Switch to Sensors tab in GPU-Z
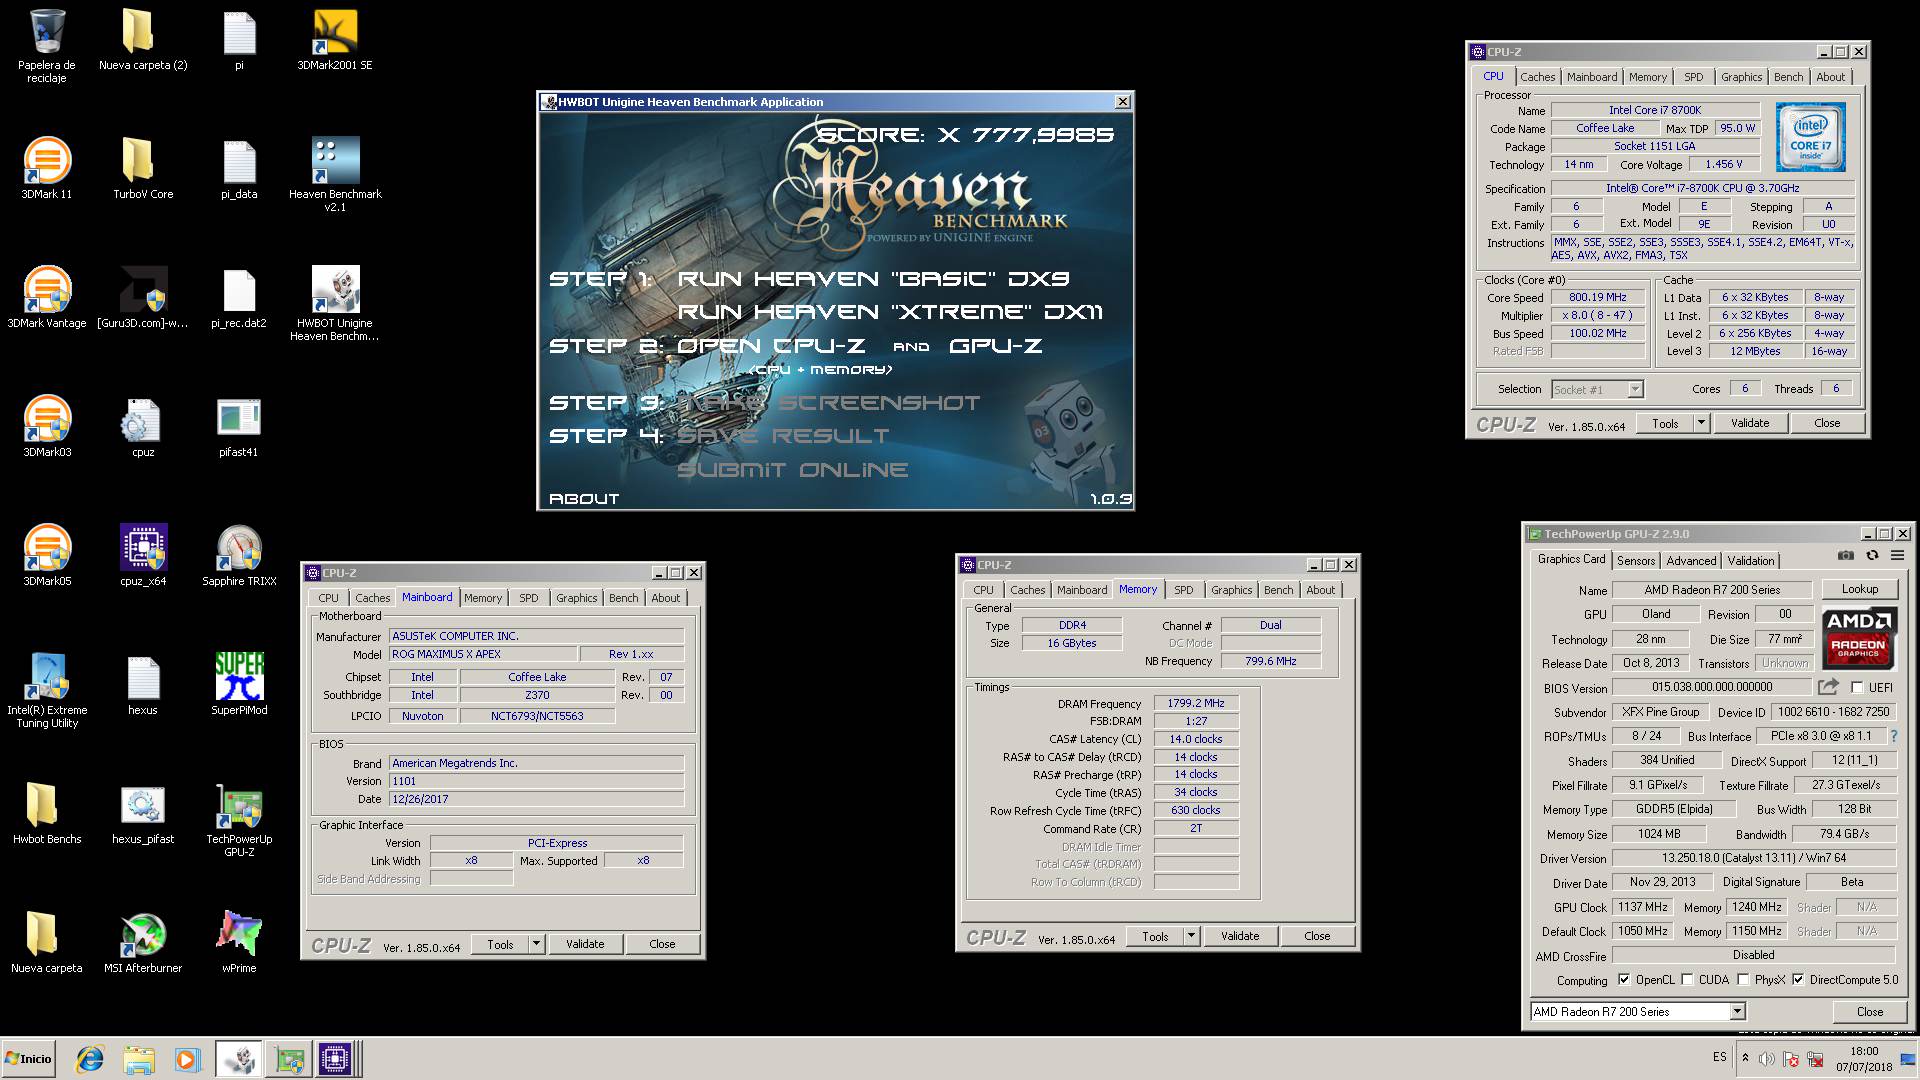 click(x=1636, y=561)
